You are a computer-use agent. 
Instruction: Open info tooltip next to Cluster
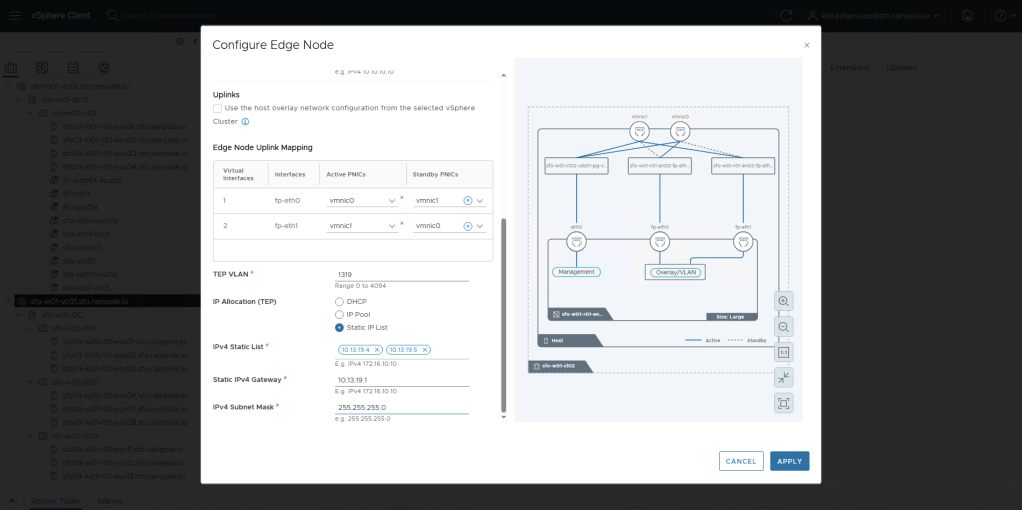click(245, 121)
